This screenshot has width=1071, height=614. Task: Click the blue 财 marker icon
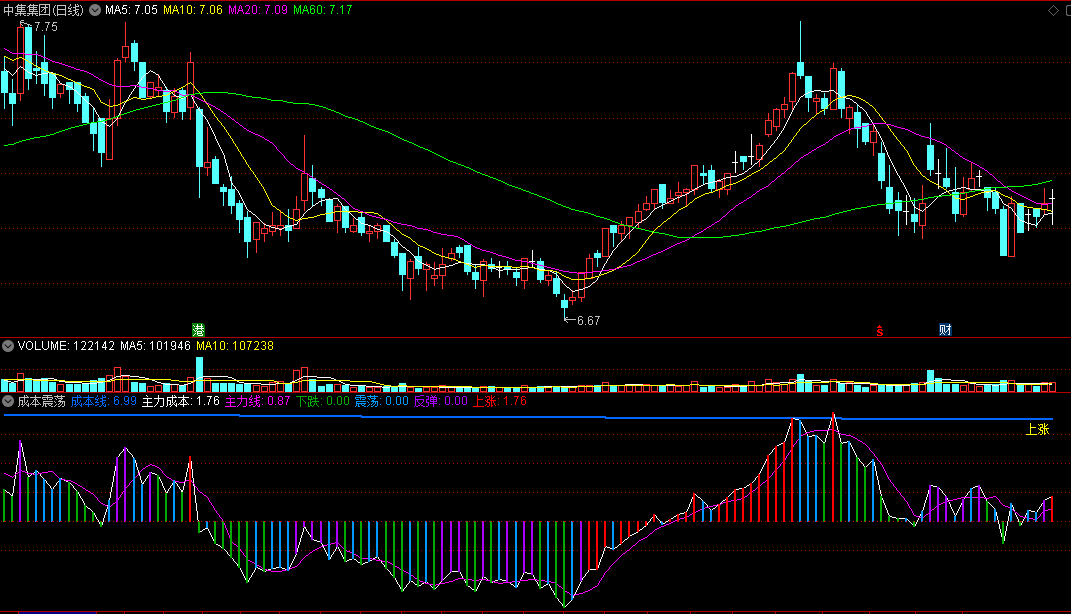click(x=945, y=331)
